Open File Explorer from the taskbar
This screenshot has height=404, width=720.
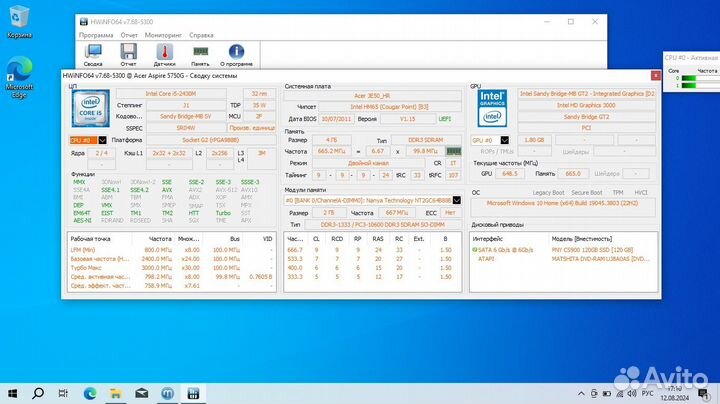point(116,393)
